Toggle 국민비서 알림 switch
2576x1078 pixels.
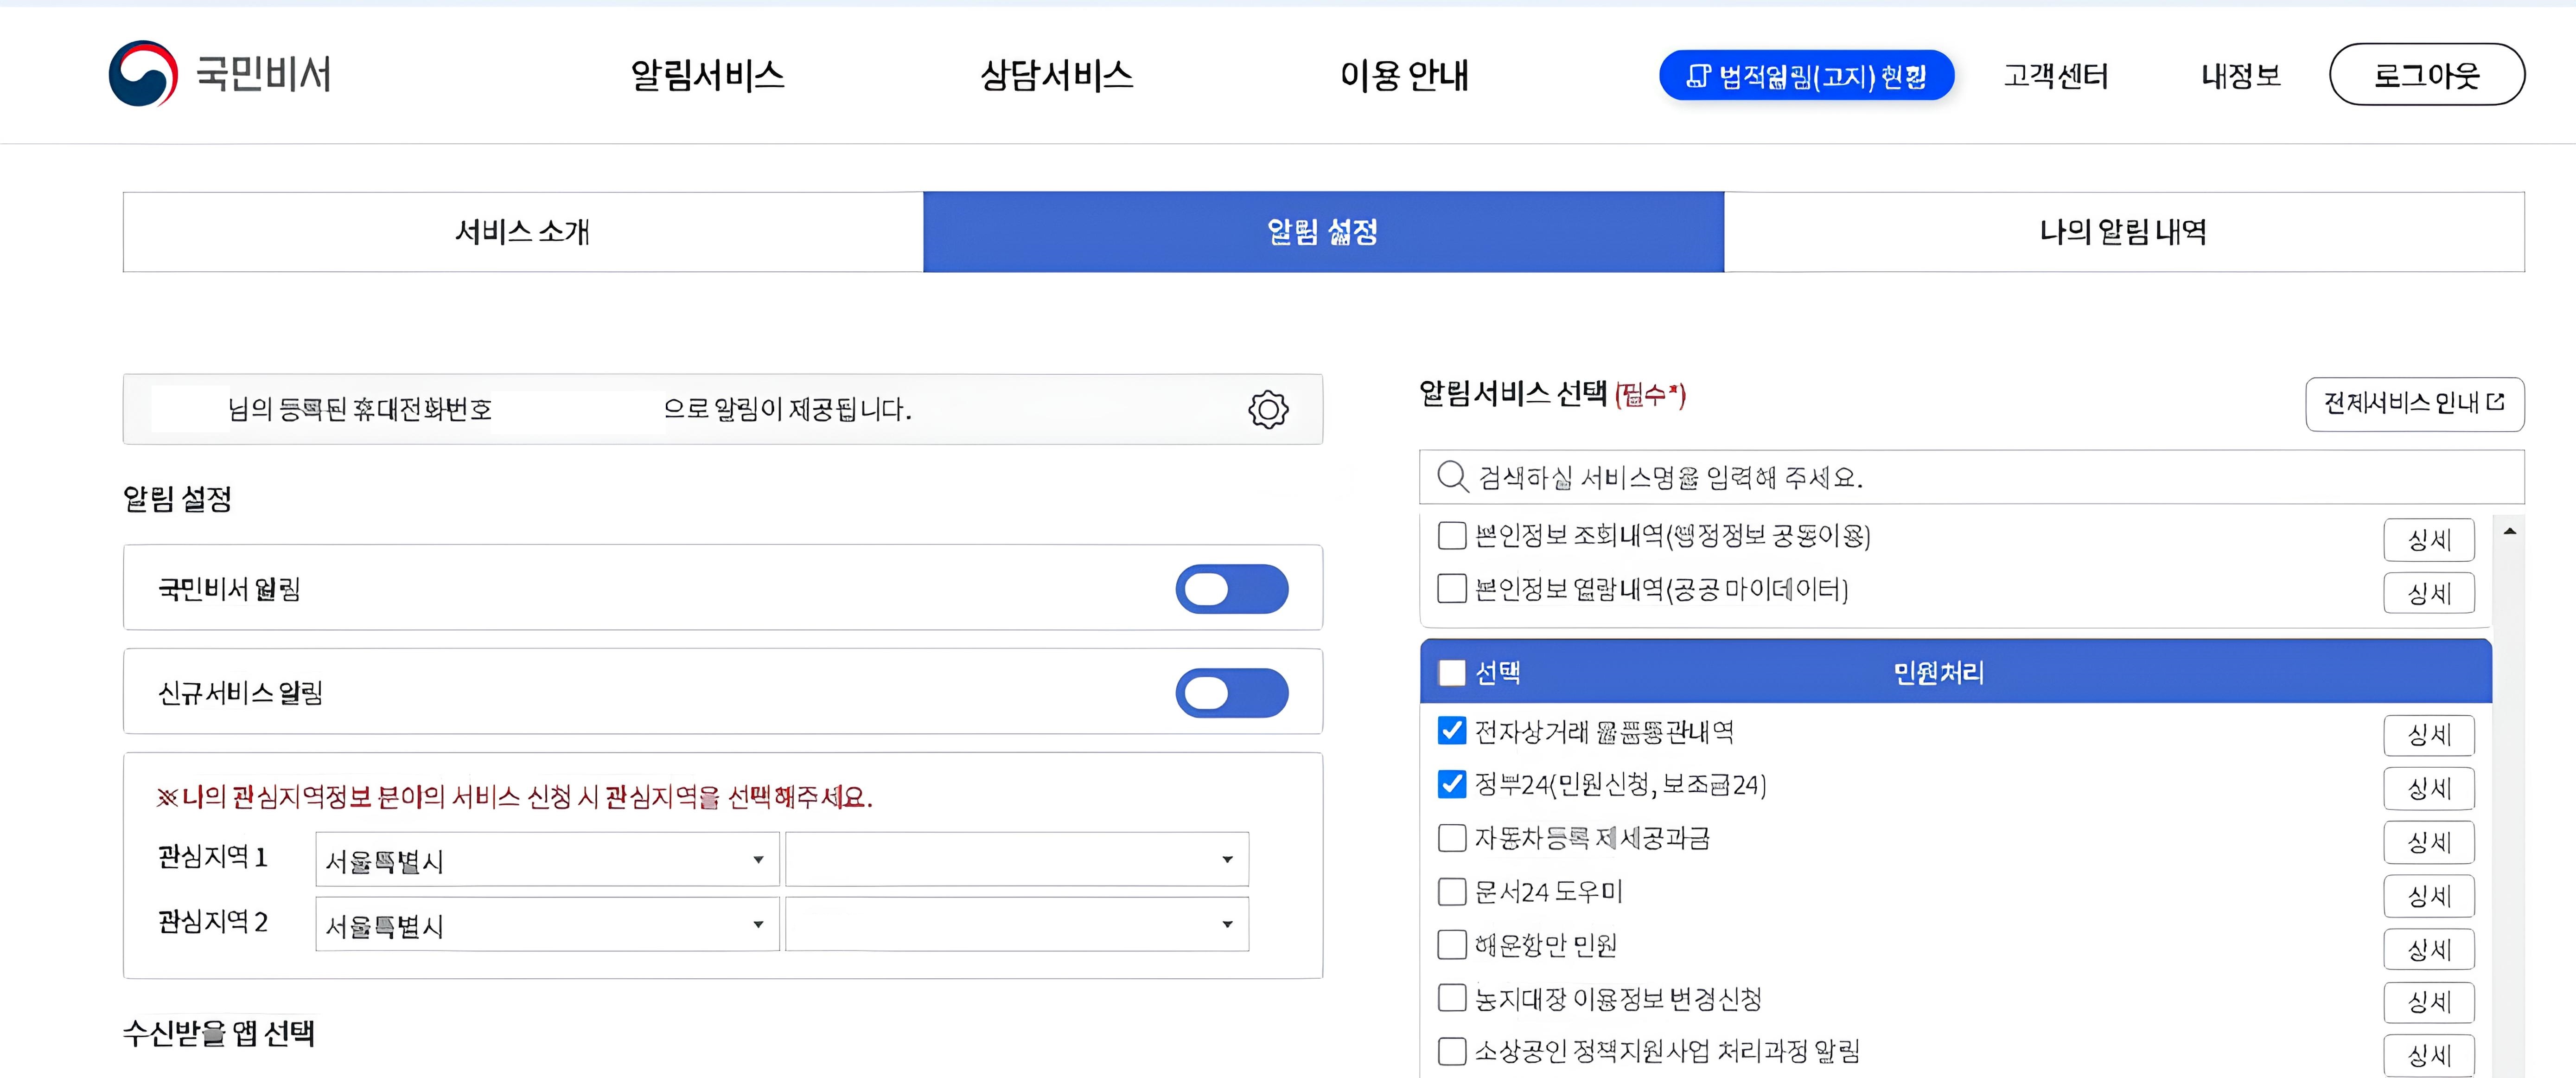click(1231, 589)
